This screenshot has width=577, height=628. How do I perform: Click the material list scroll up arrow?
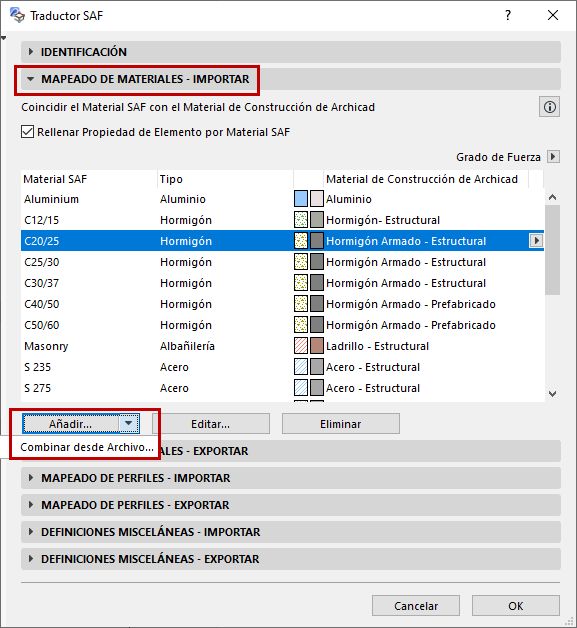coord(553,197)
